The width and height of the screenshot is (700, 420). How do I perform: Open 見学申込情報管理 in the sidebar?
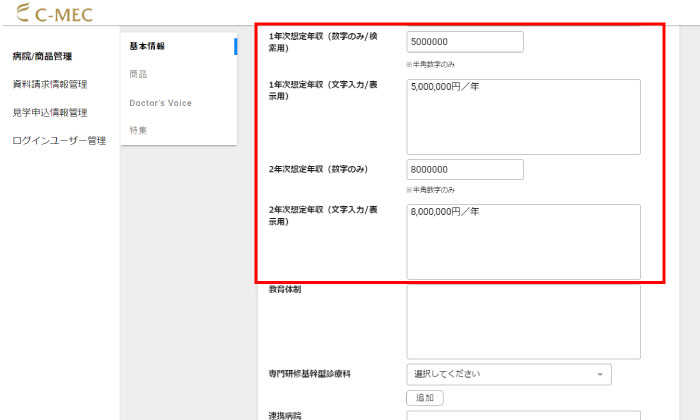[50, 112]
